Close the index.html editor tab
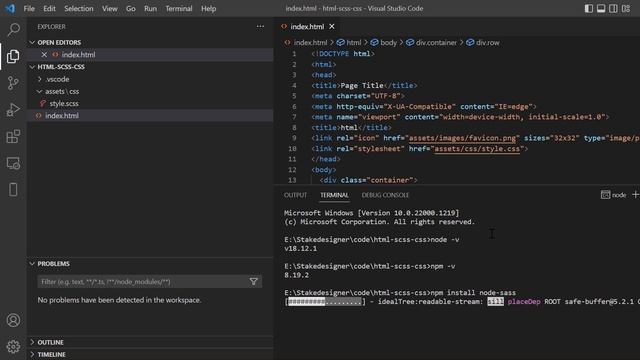 pos(332,27)
